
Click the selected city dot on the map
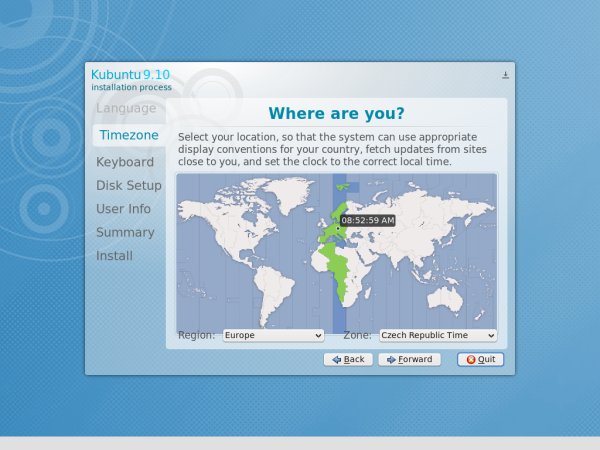(338, 228)
